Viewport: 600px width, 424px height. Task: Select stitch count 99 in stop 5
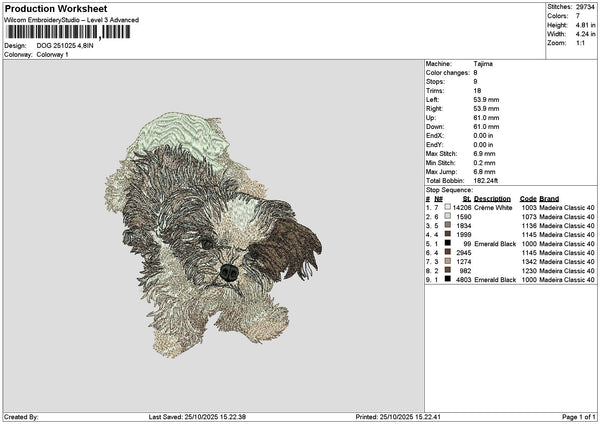click(467, 244)
